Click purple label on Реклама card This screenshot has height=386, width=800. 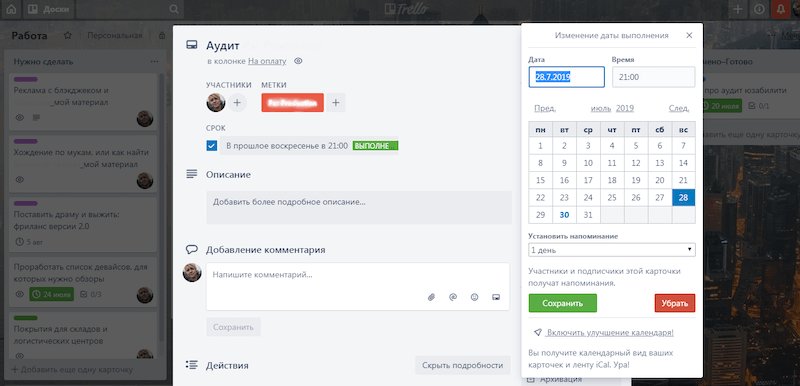pyautogui.click(x=26, y=79)
